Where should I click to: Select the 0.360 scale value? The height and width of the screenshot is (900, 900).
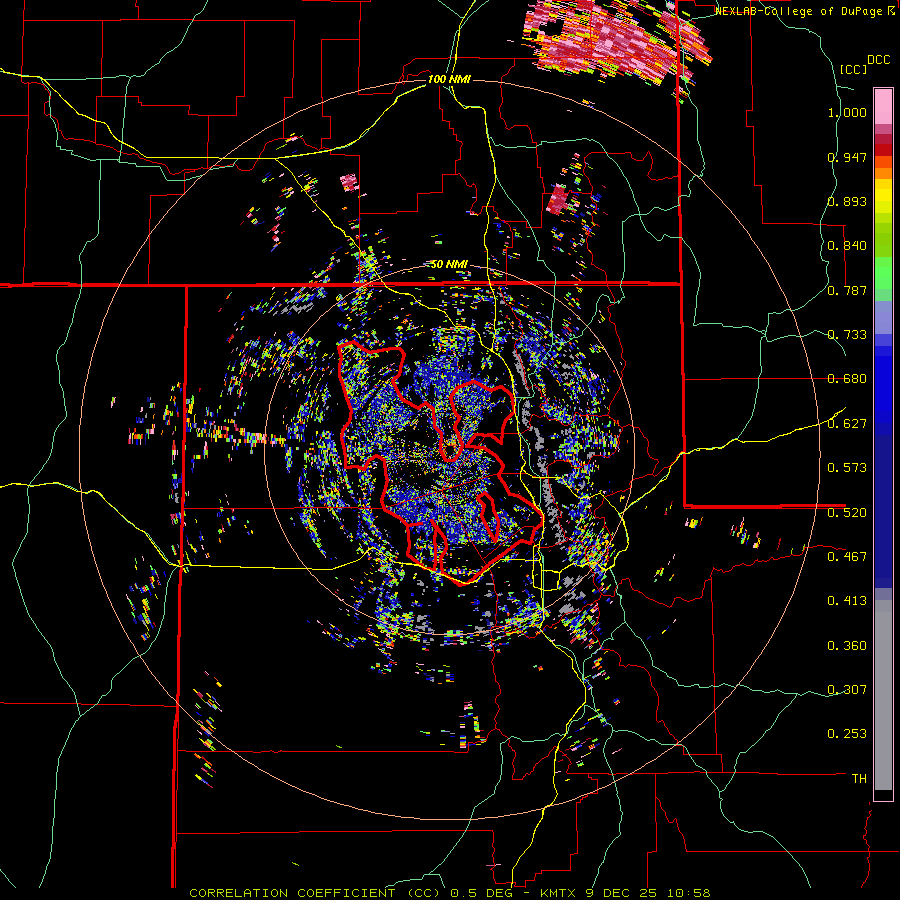pos(847,646)
